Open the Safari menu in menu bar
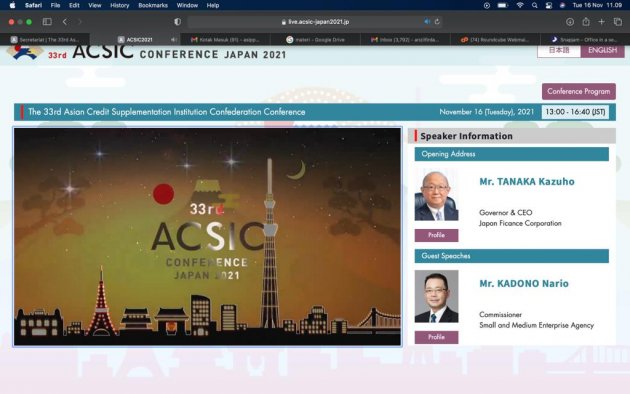 pos(33,5)
